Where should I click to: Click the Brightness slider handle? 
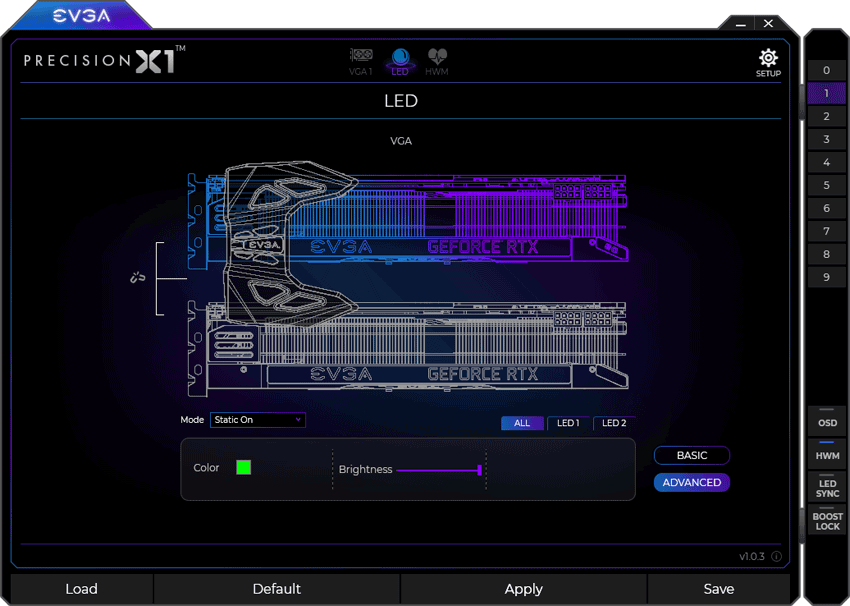point(479,470)
